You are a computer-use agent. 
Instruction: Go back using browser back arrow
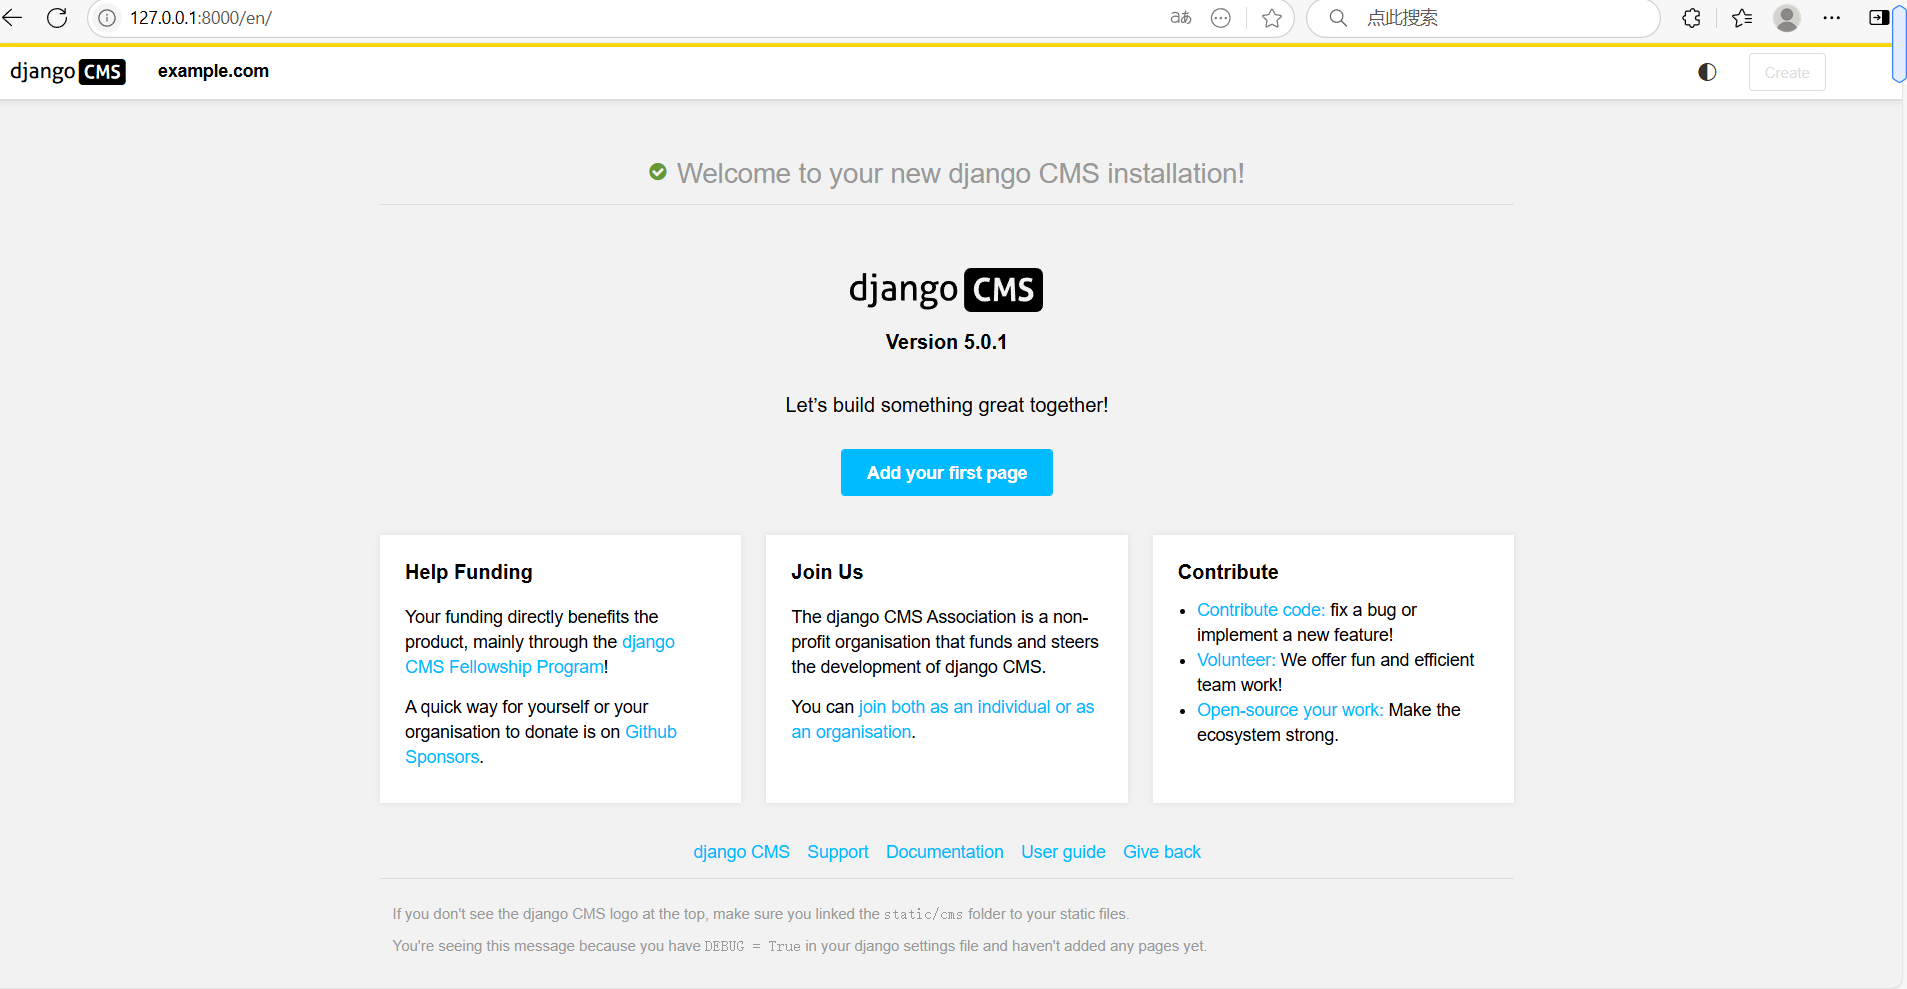(12, 18)
